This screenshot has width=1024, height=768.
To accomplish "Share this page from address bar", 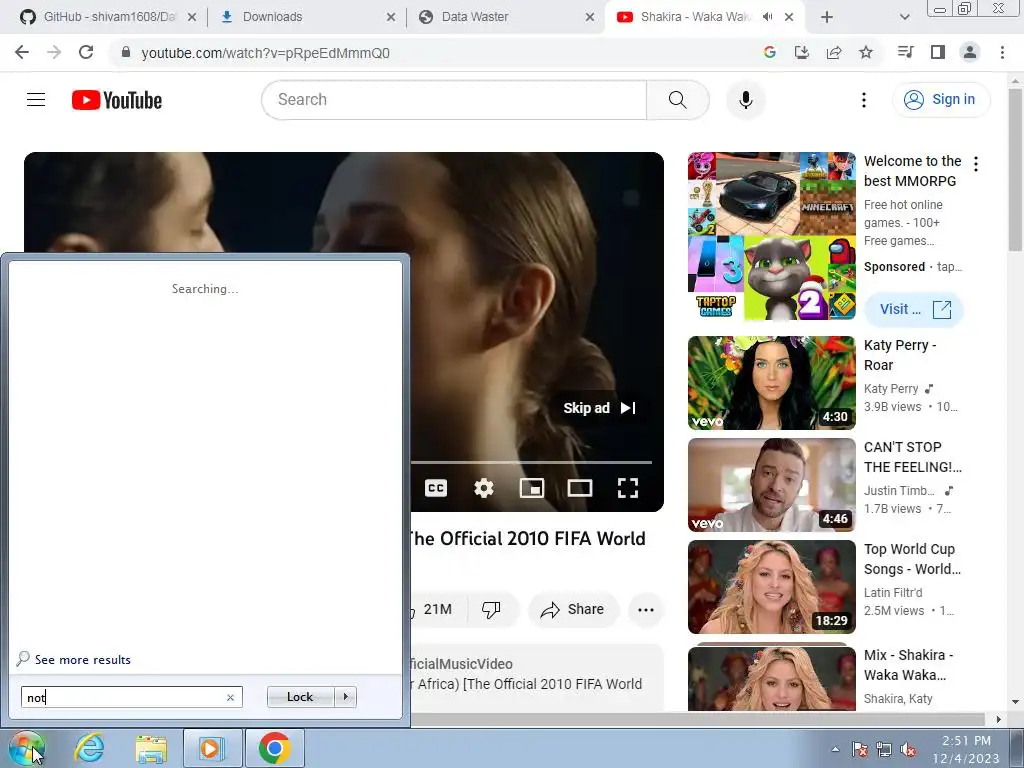I will click(x=834, y=53).
